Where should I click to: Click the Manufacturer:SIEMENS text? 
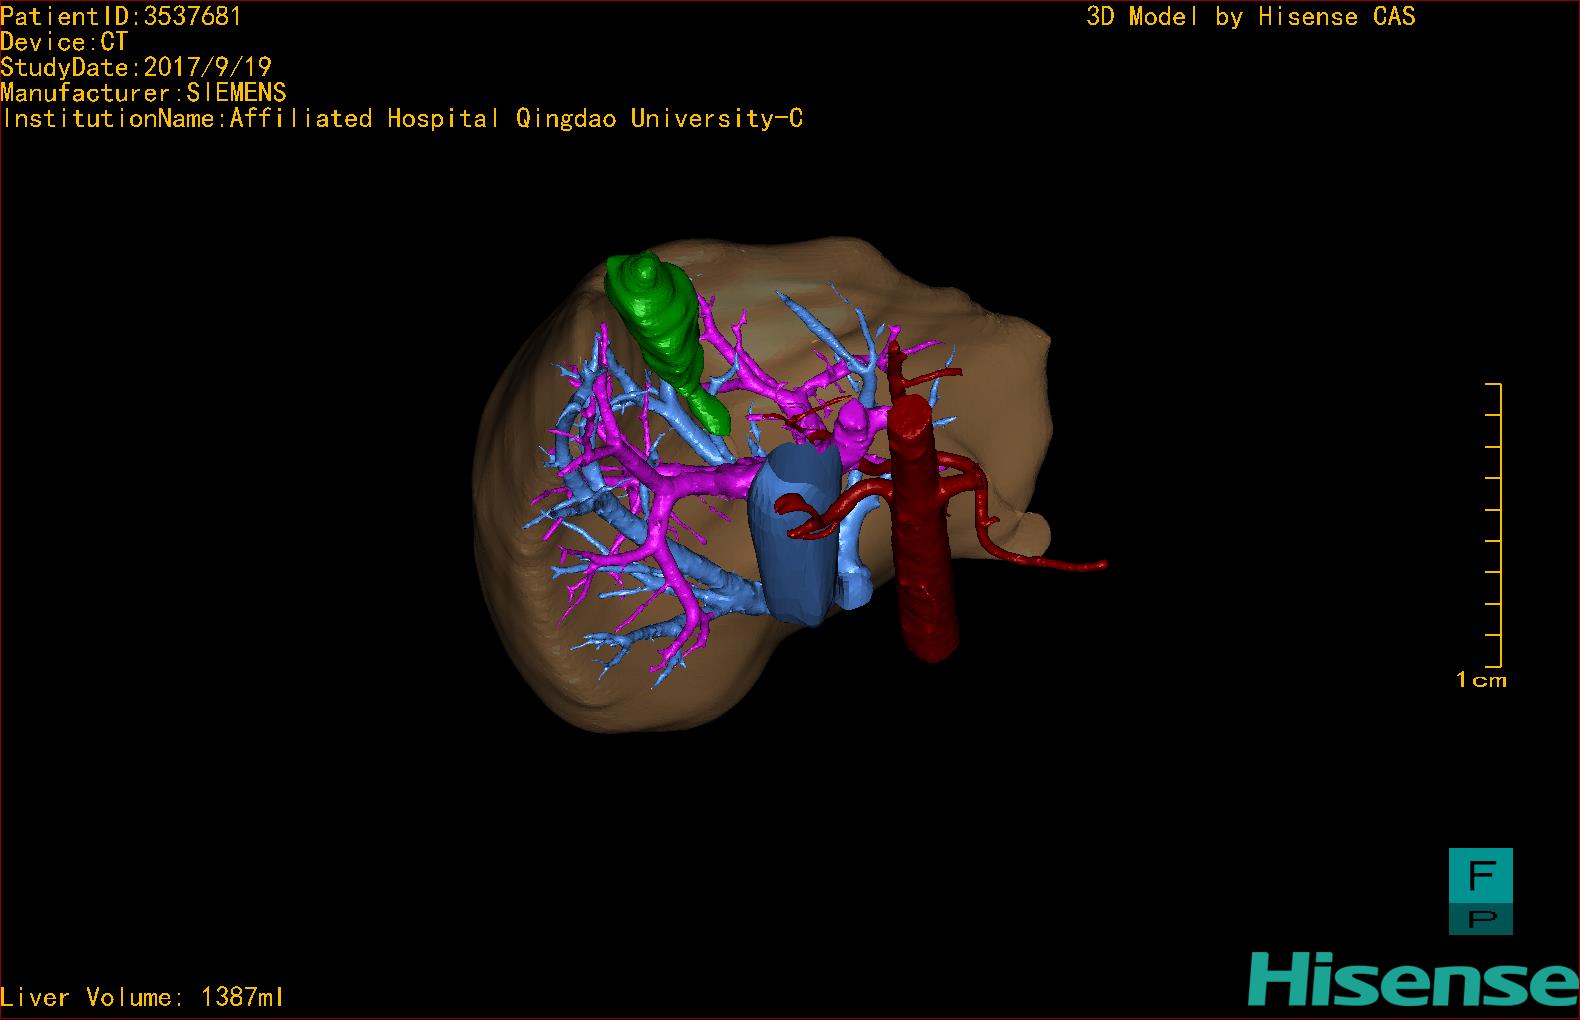click(x=144, y=93)
